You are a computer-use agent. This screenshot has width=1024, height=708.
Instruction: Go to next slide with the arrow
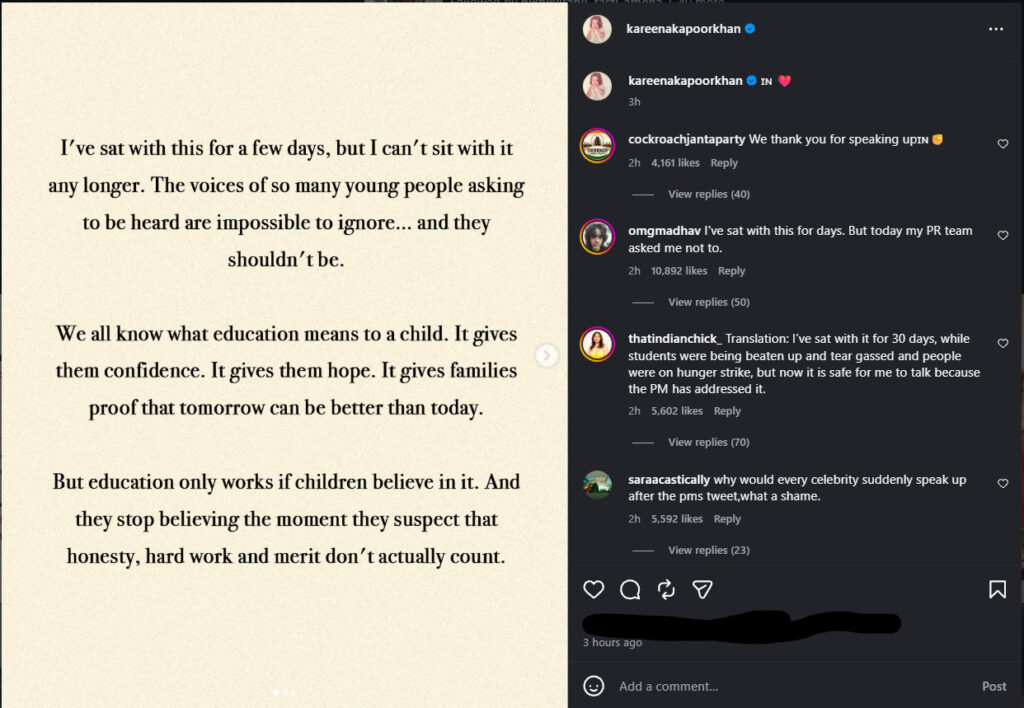547,355
